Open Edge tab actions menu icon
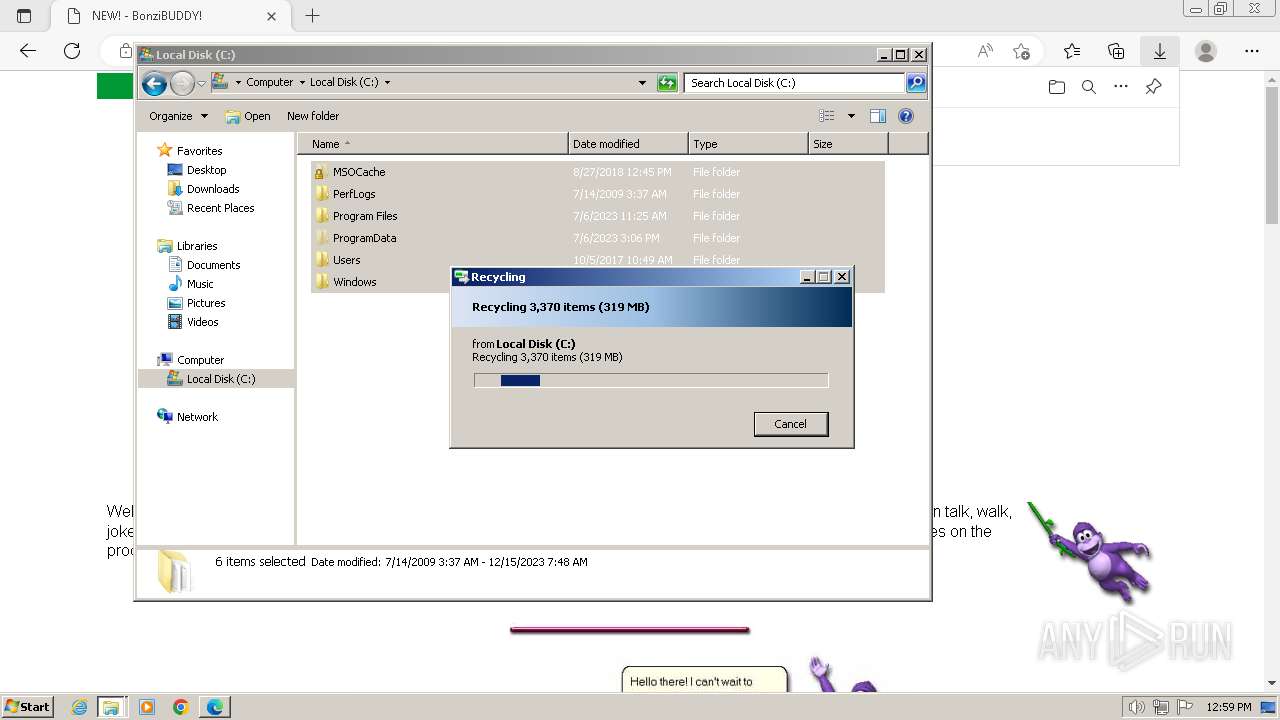This screenshot has width=1280, height=720. [x=24, y=16]
